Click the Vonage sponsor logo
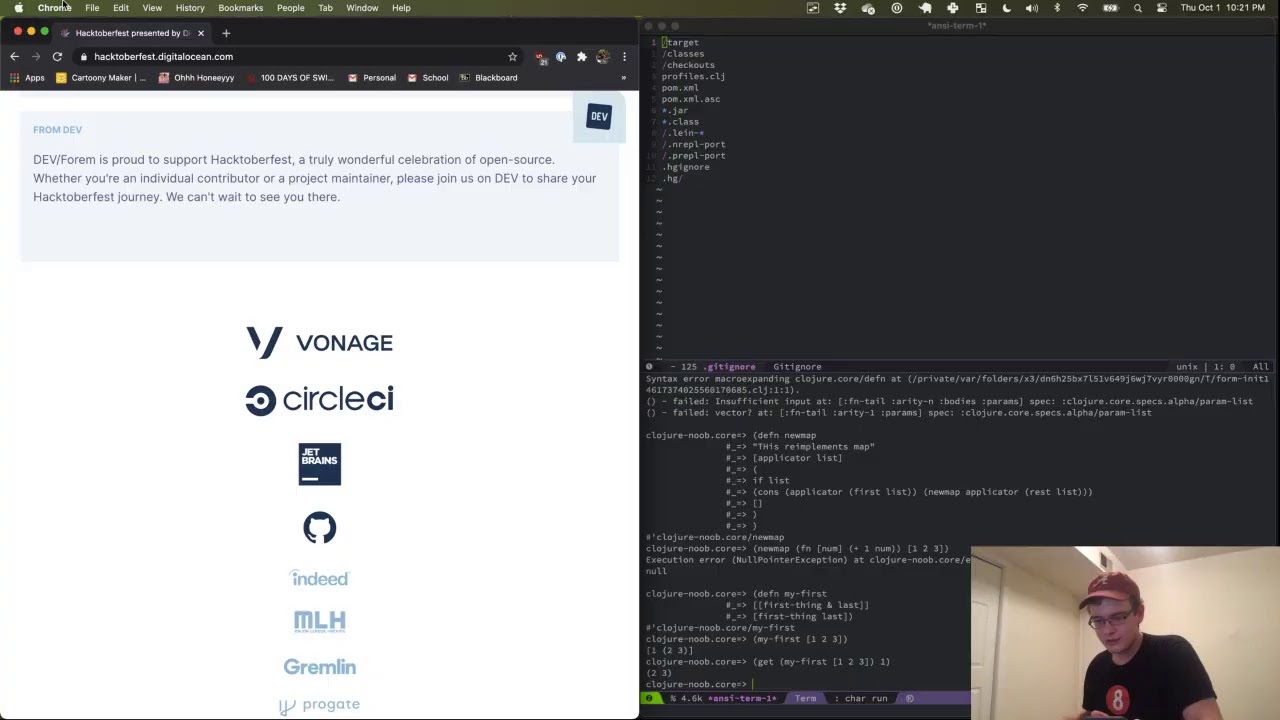The height and width of the screenshot is (720, 1280). click(319, 343)
